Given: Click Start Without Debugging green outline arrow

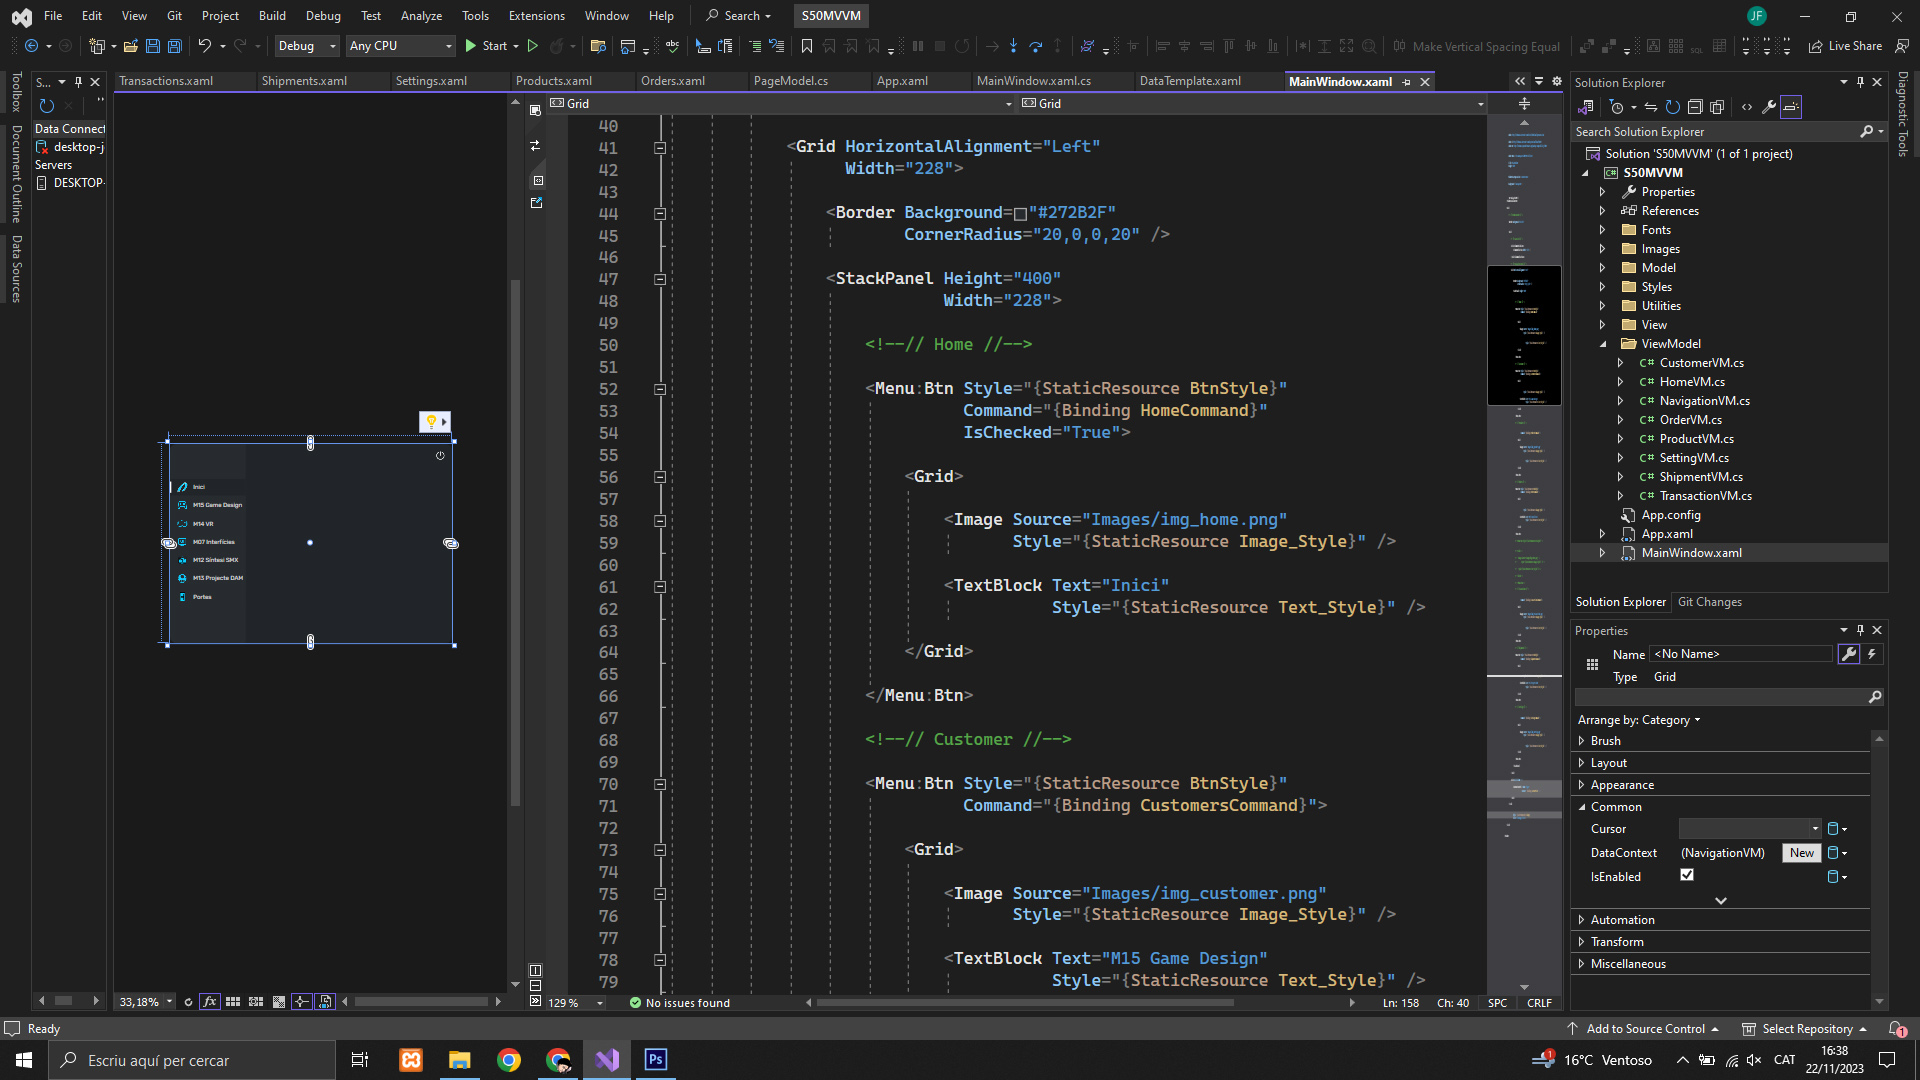Looking at the screenshot, I should pos(533,46).
